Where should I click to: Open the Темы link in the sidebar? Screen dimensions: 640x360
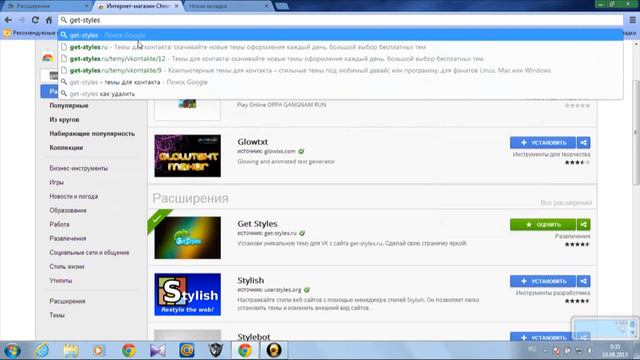coord(57,315)
